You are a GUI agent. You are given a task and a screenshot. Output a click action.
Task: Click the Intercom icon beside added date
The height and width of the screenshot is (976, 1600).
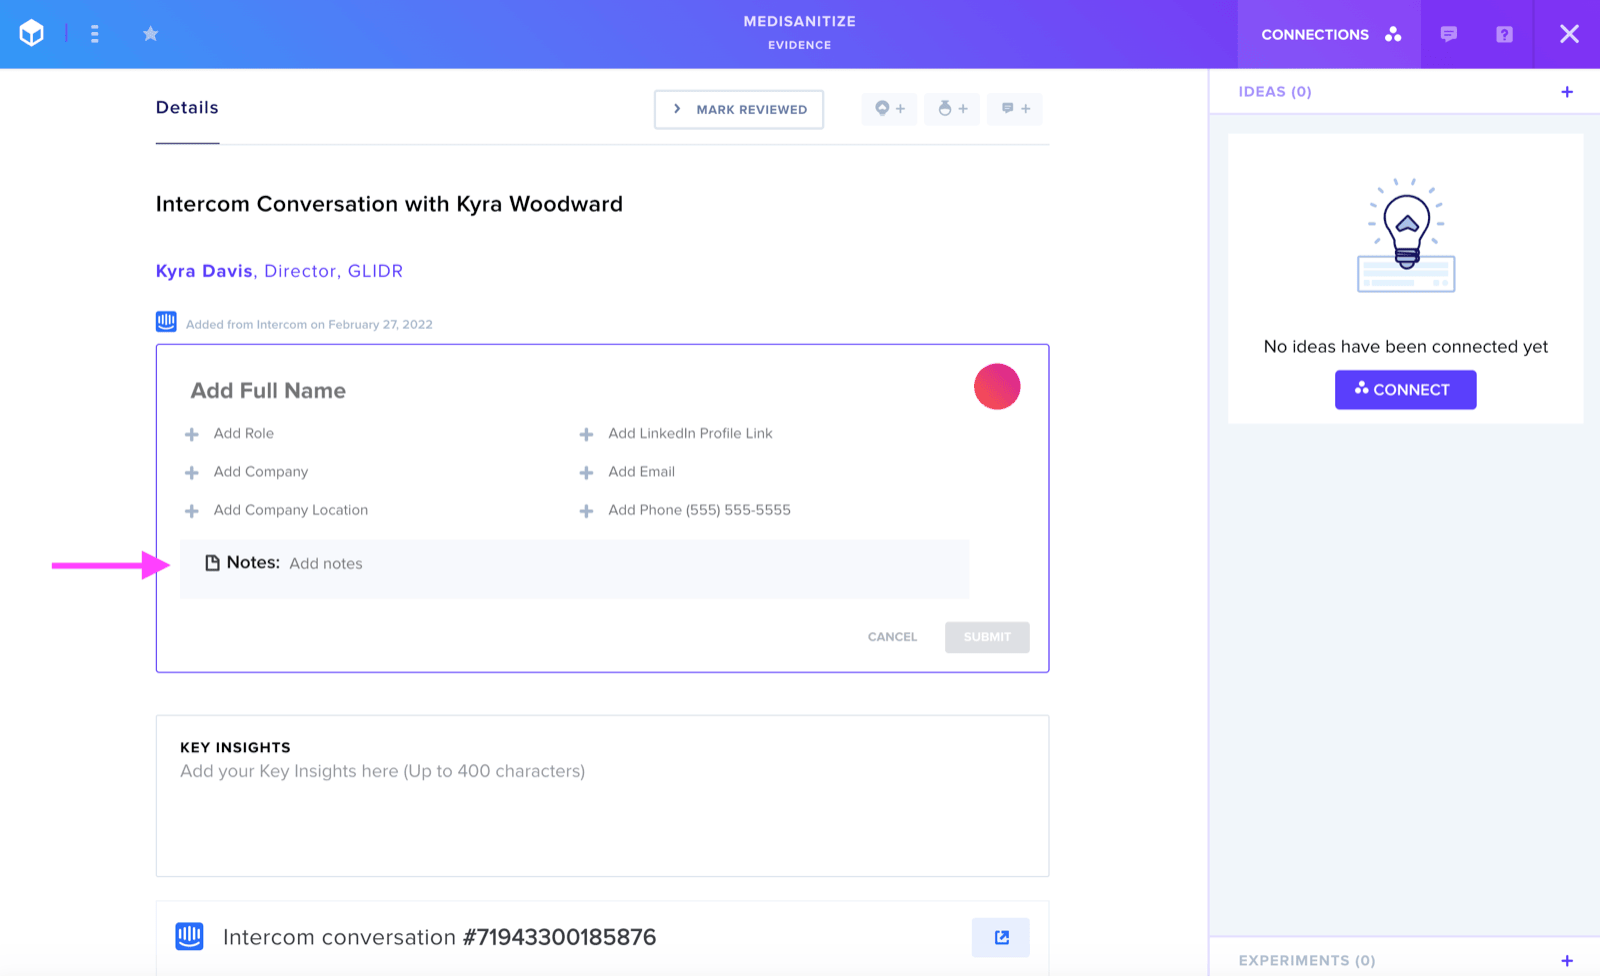[166, 322]
